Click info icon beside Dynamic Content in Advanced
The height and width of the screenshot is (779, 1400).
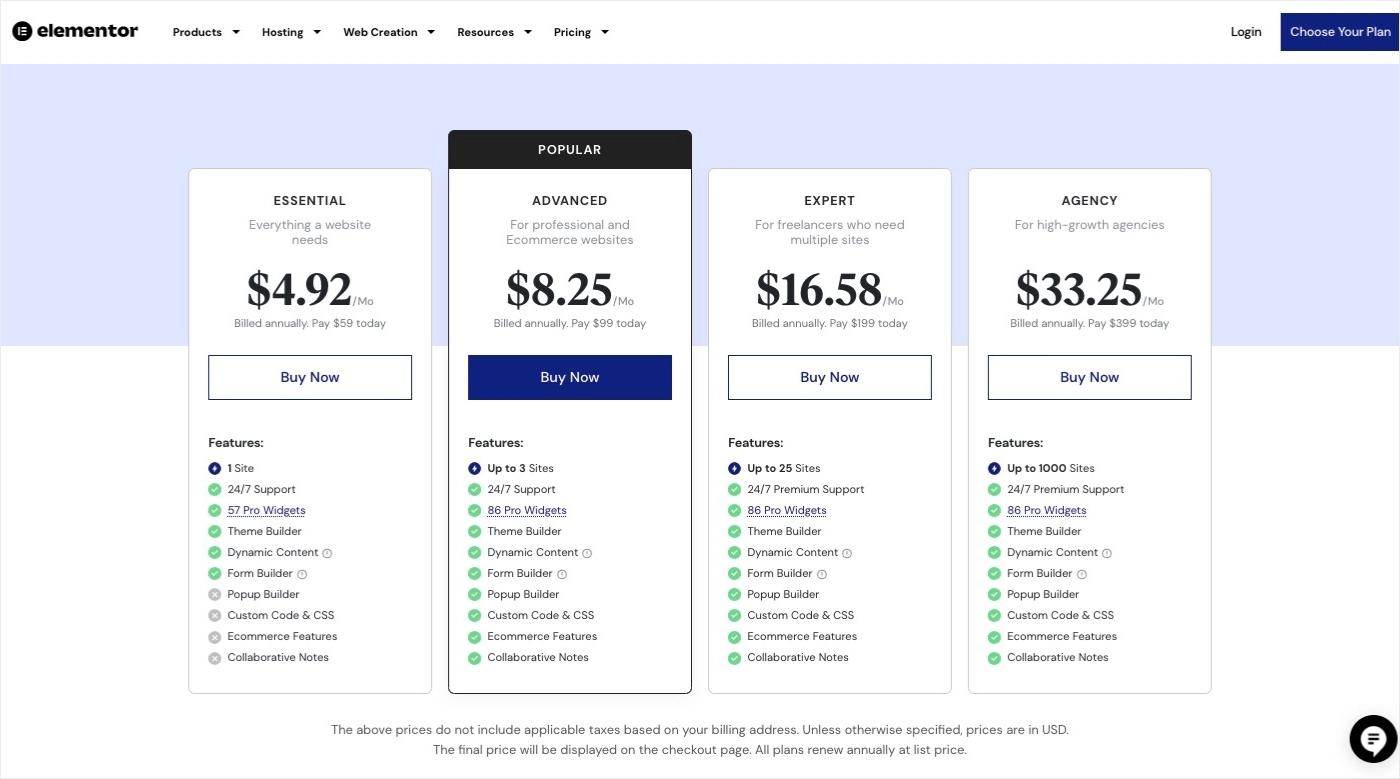coord(587,553)
